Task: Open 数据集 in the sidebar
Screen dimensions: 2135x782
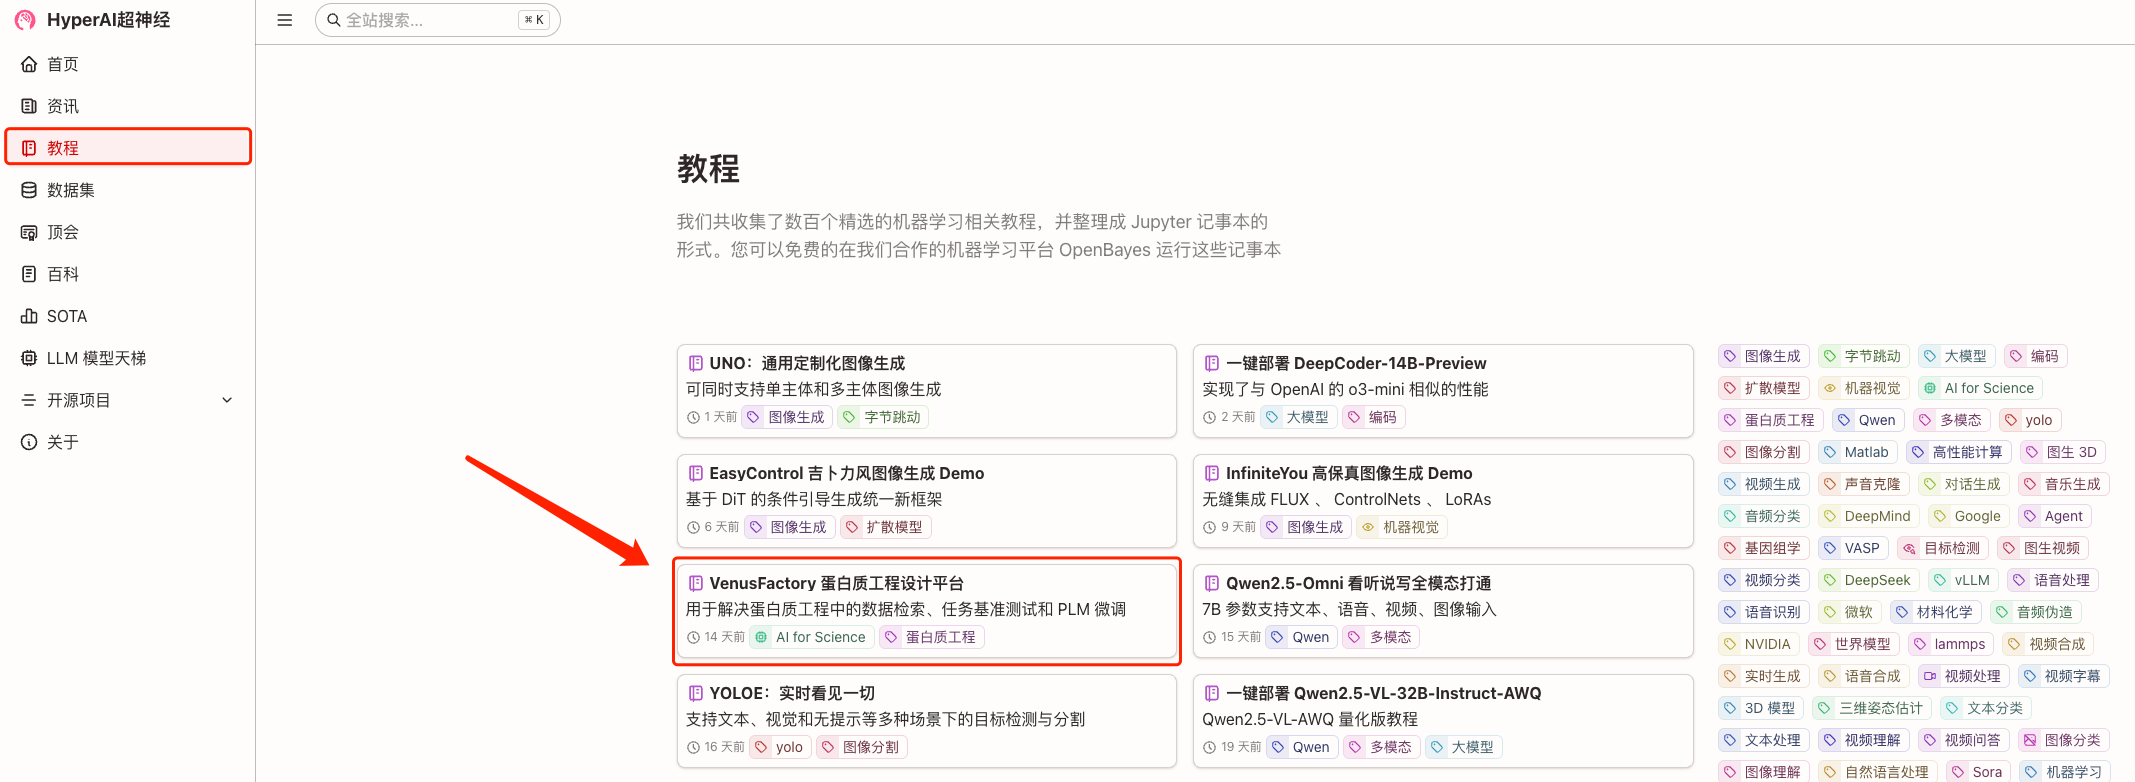Action: (128, 190)
